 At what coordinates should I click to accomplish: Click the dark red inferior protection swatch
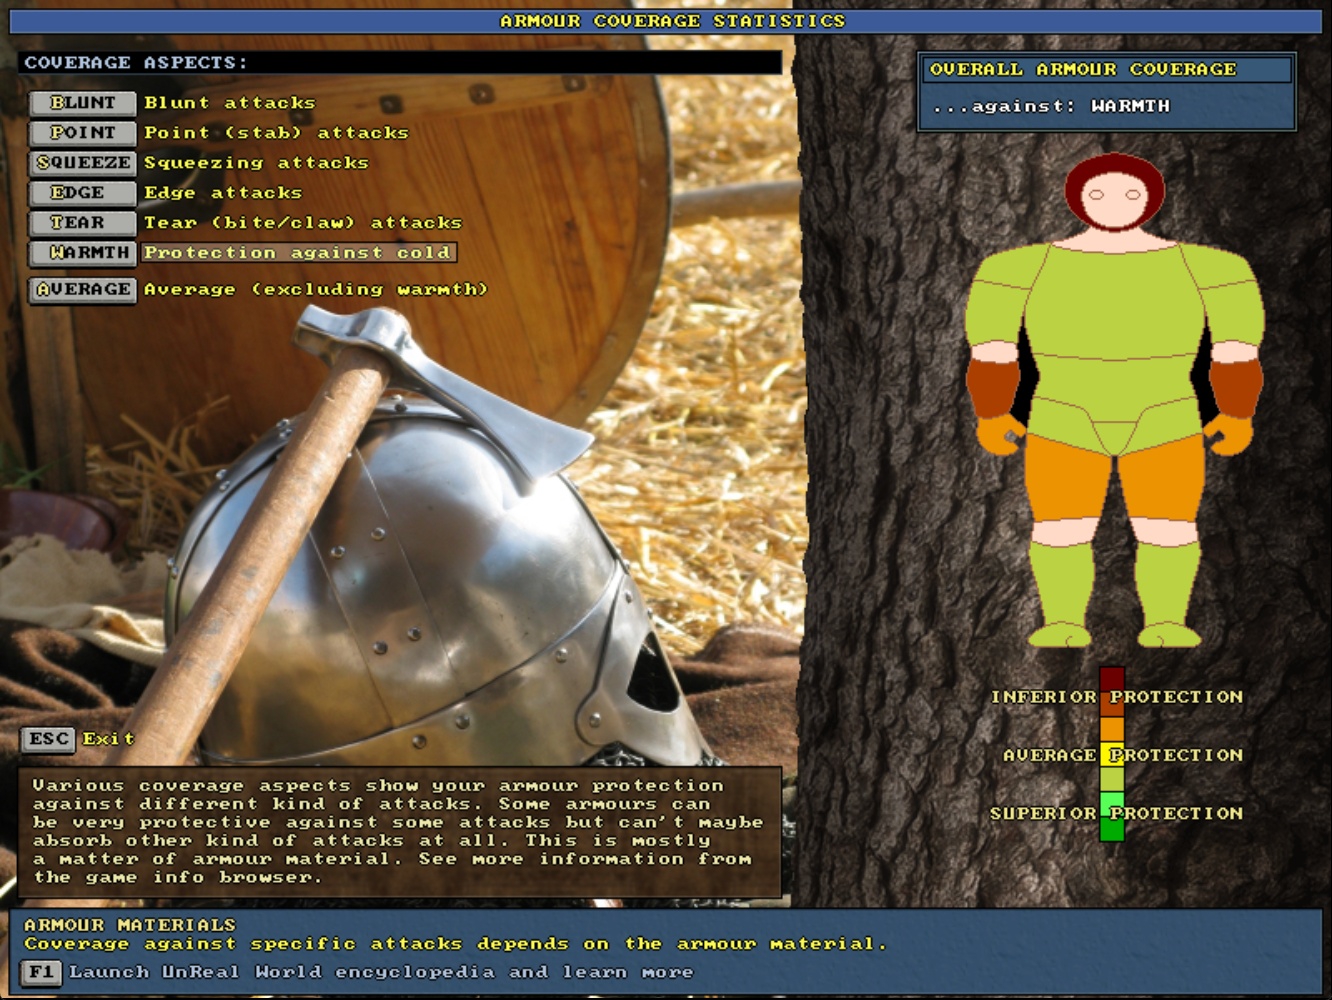(x=1112, y=679)
